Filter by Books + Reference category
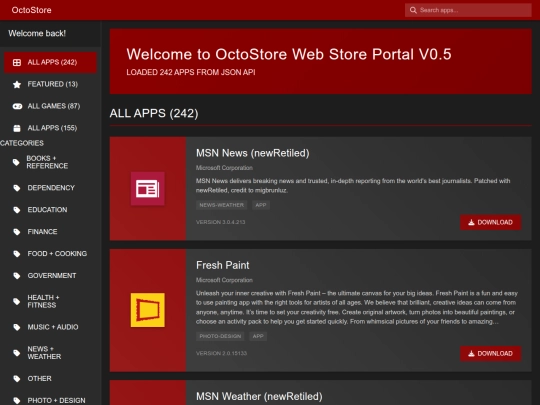 (50, 162)
